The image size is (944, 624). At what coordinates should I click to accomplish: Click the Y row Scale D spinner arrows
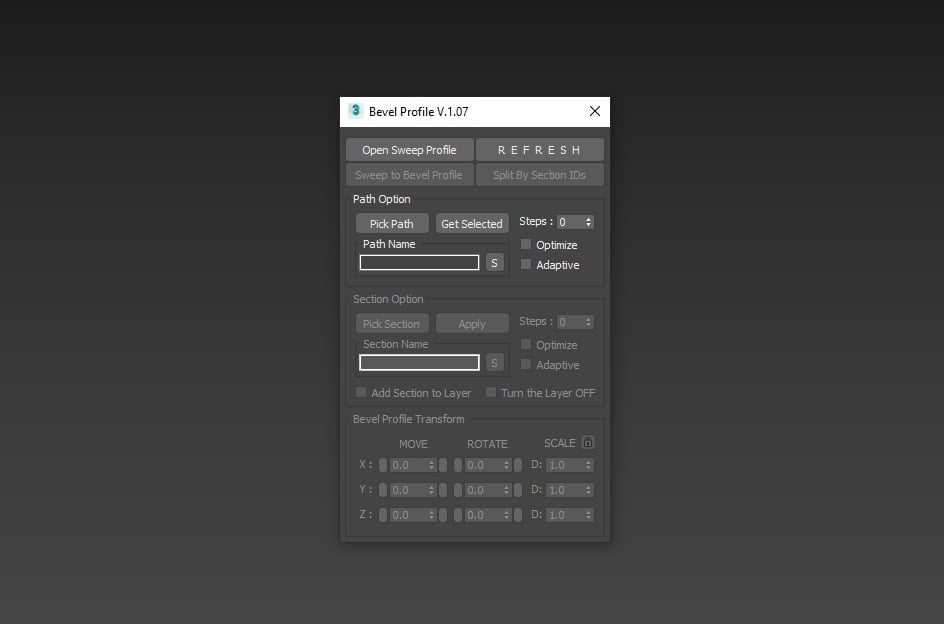click(x=588, y=490)
